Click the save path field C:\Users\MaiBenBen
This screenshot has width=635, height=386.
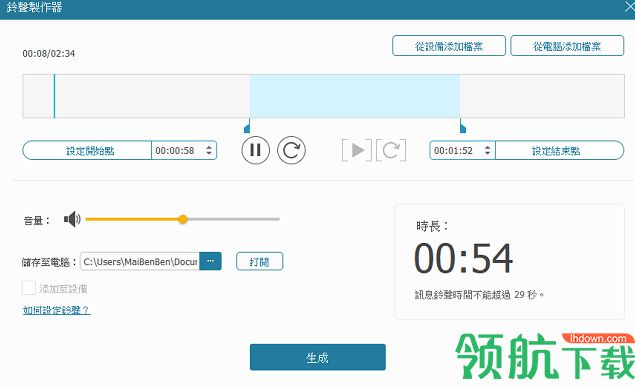click(140, 261)
